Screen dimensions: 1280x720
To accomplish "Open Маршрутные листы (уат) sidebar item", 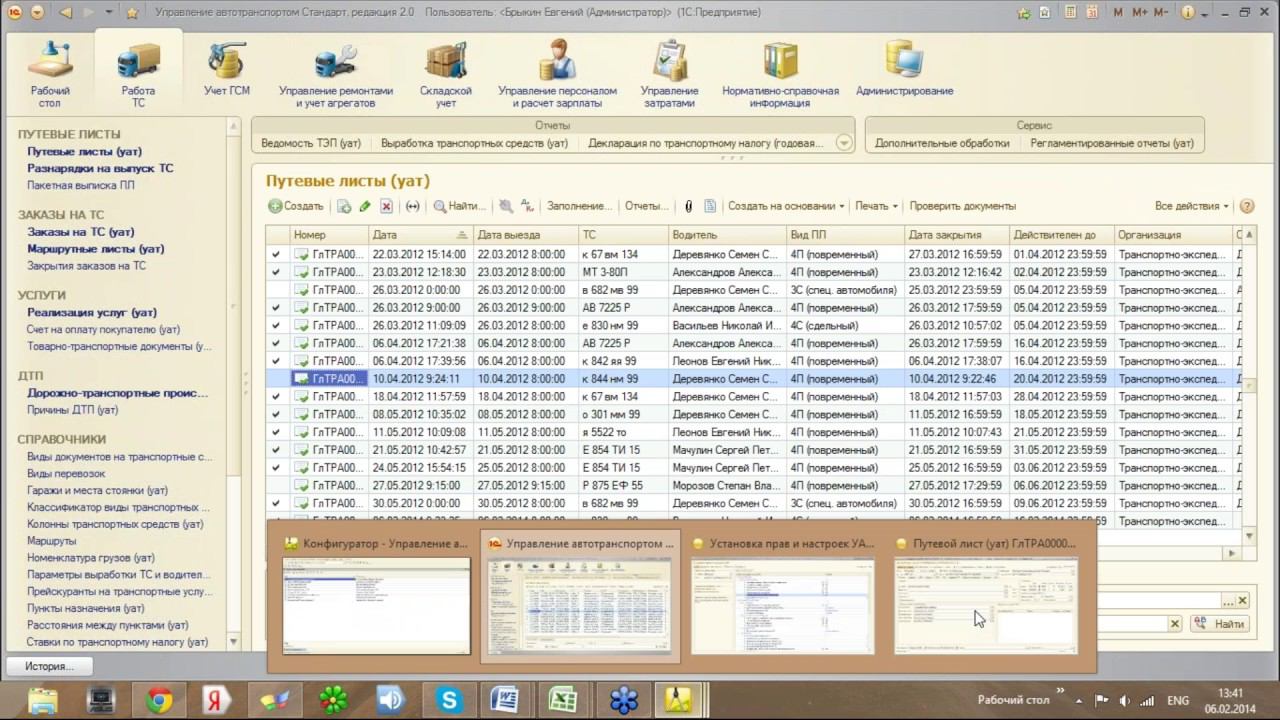I will [x=96, y=249].
